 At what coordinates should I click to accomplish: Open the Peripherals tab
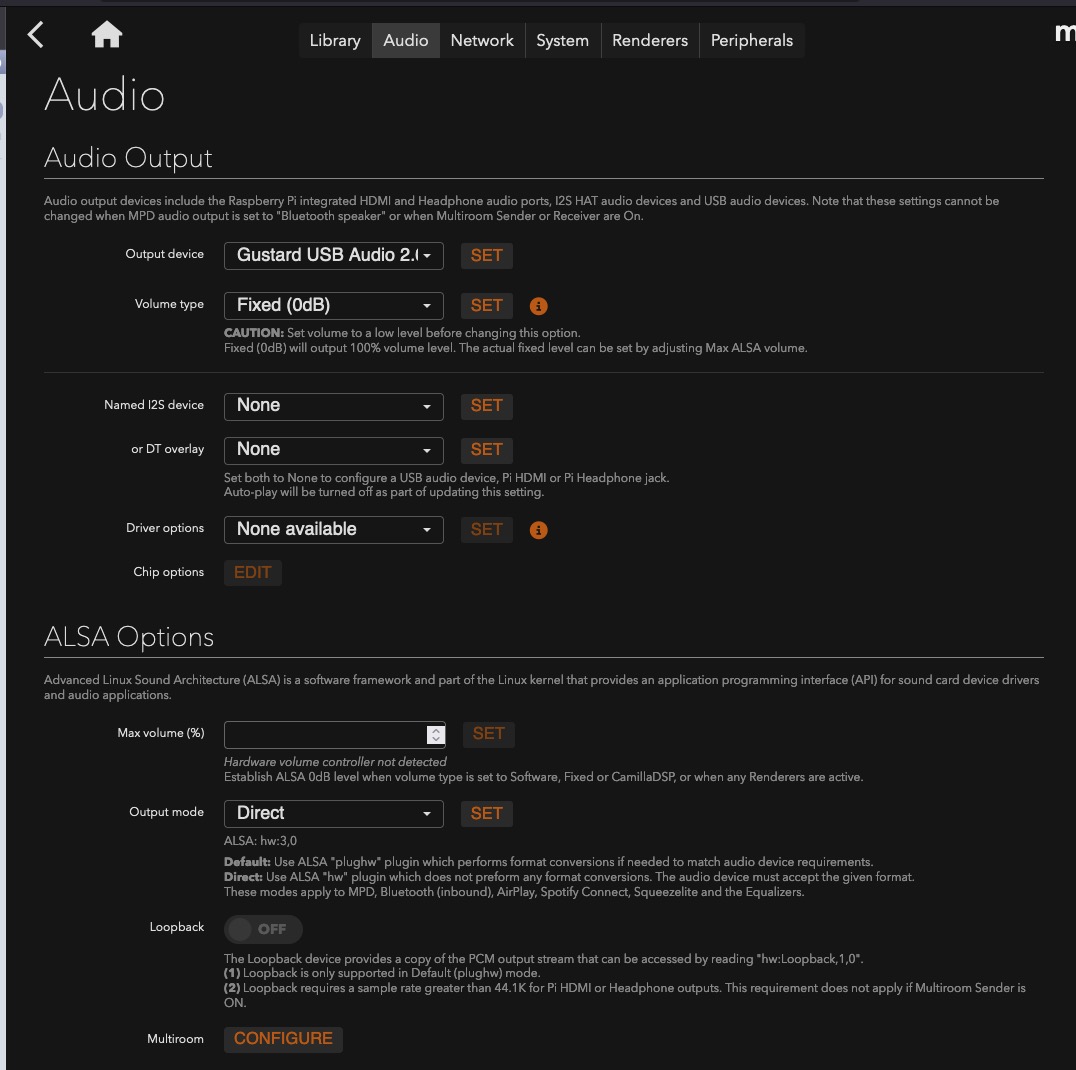pos(751,40)
